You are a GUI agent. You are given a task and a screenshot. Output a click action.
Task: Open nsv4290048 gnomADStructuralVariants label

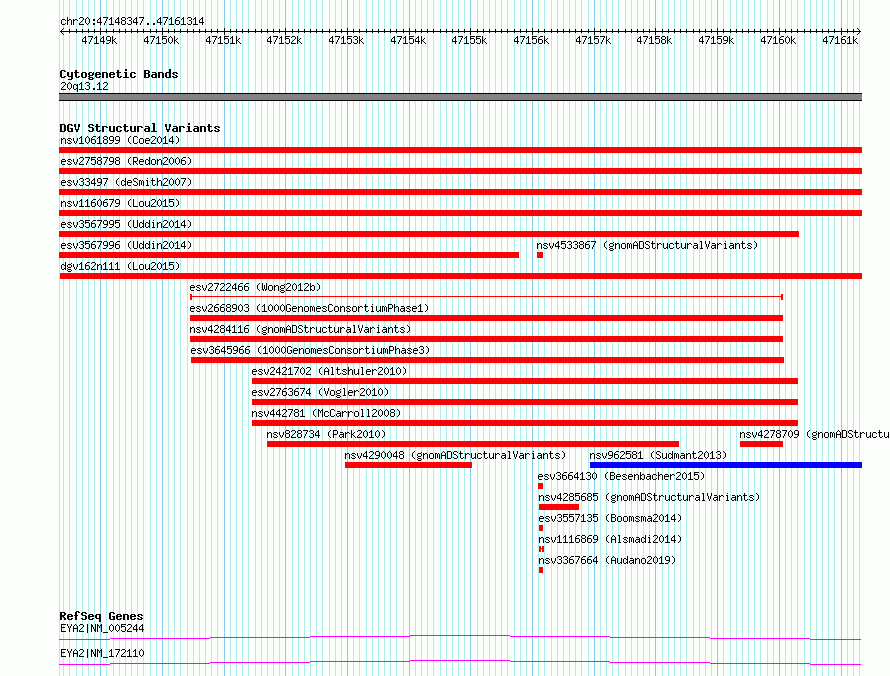(x=455, y=455)
